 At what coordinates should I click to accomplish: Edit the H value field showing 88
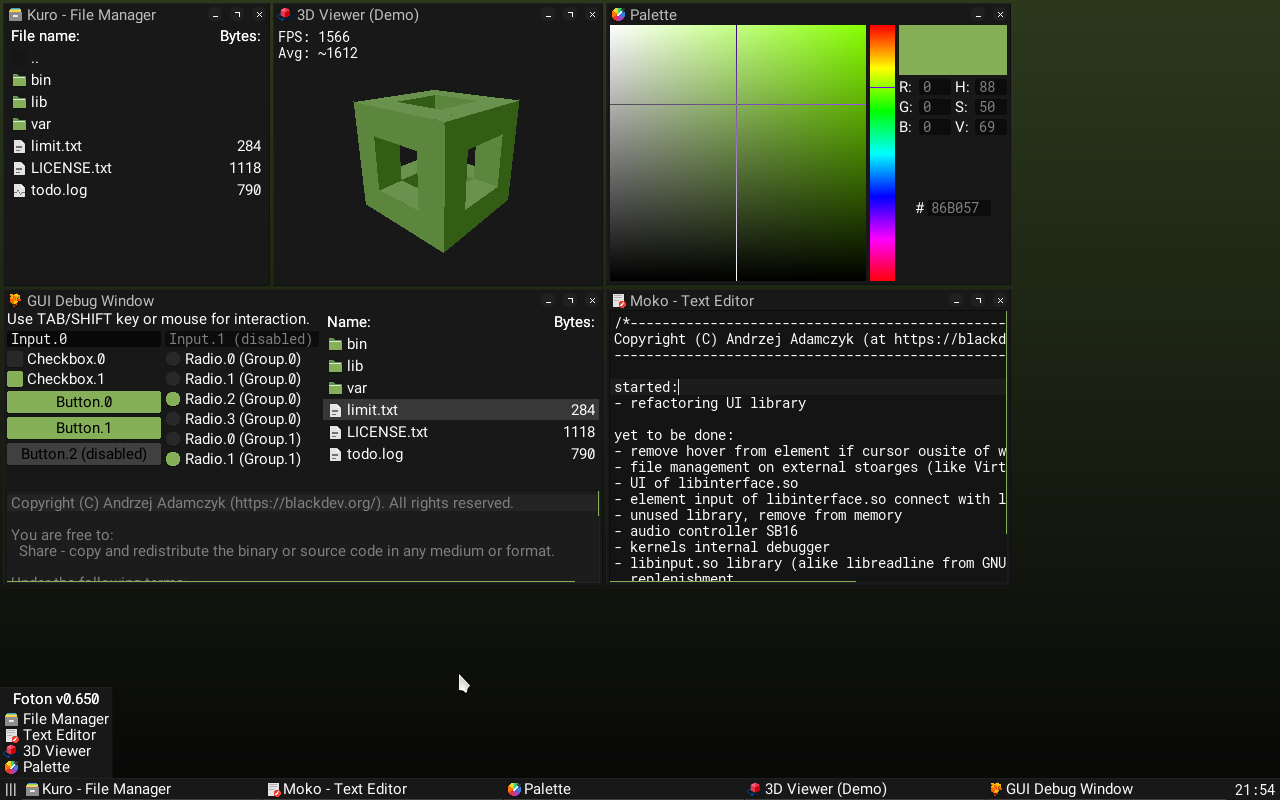[x=990, y=87]
